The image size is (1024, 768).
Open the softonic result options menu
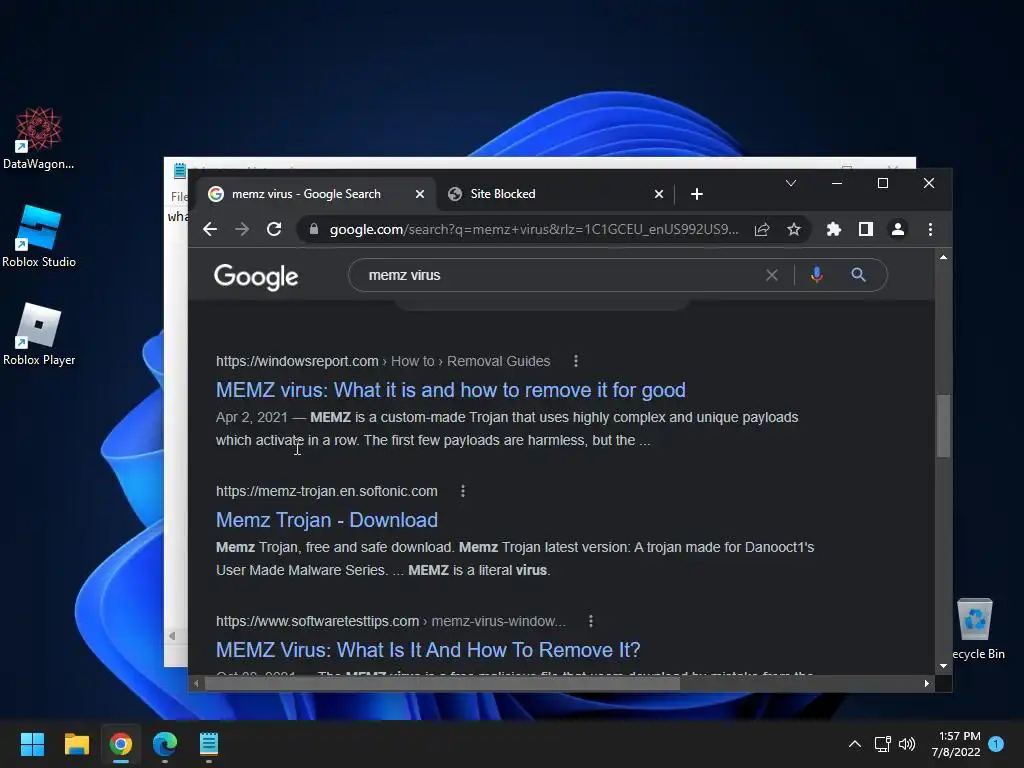pos(463,491)
